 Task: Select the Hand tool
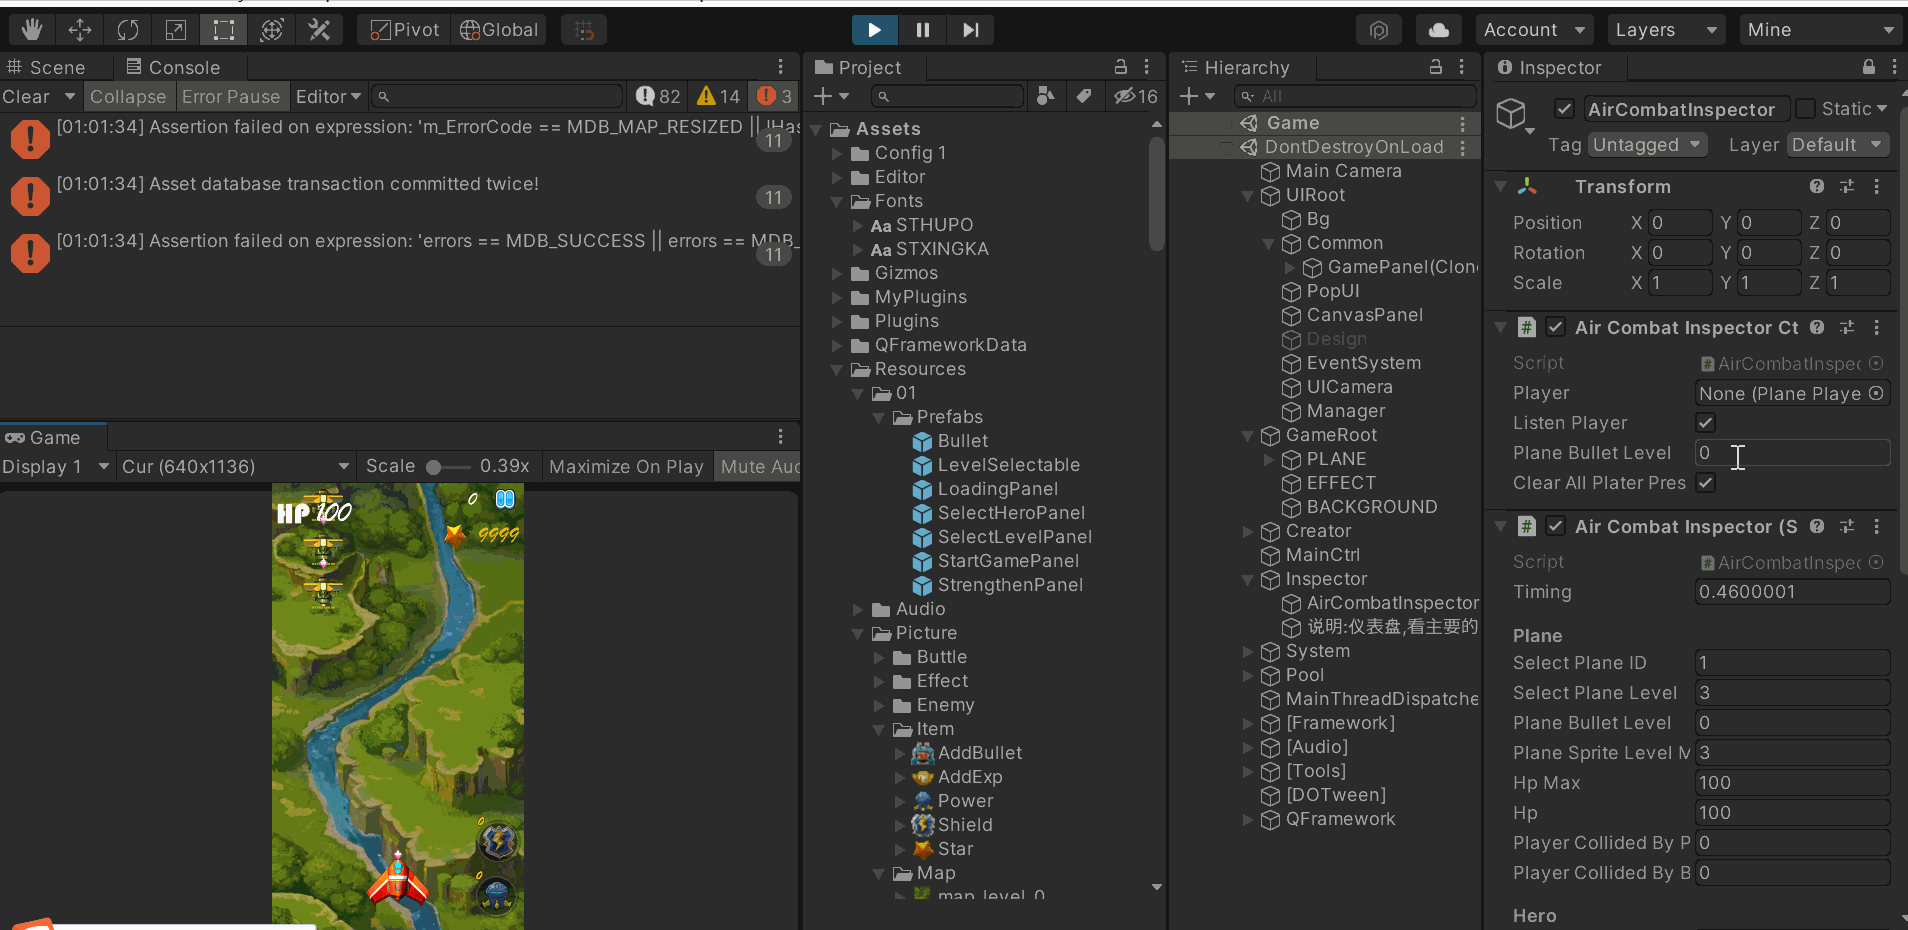31,30
